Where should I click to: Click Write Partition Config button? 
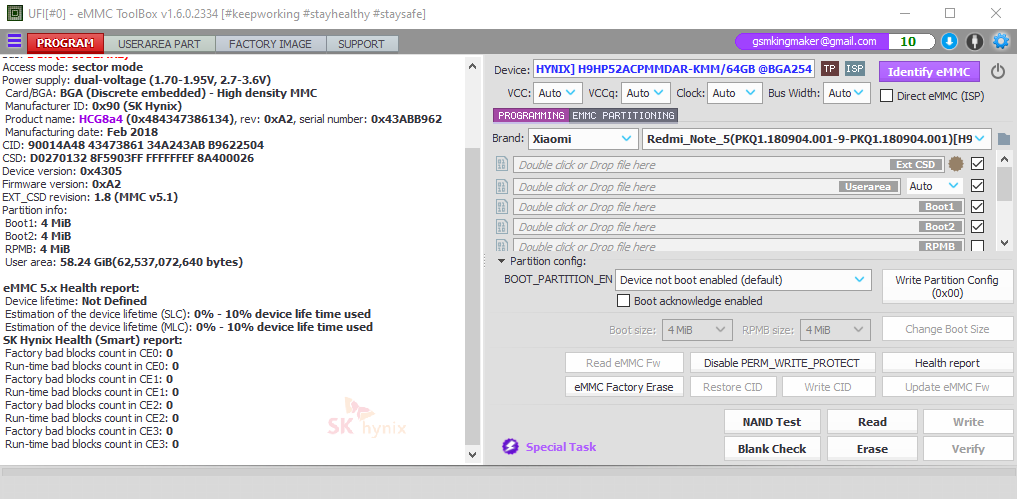(947, 286)
